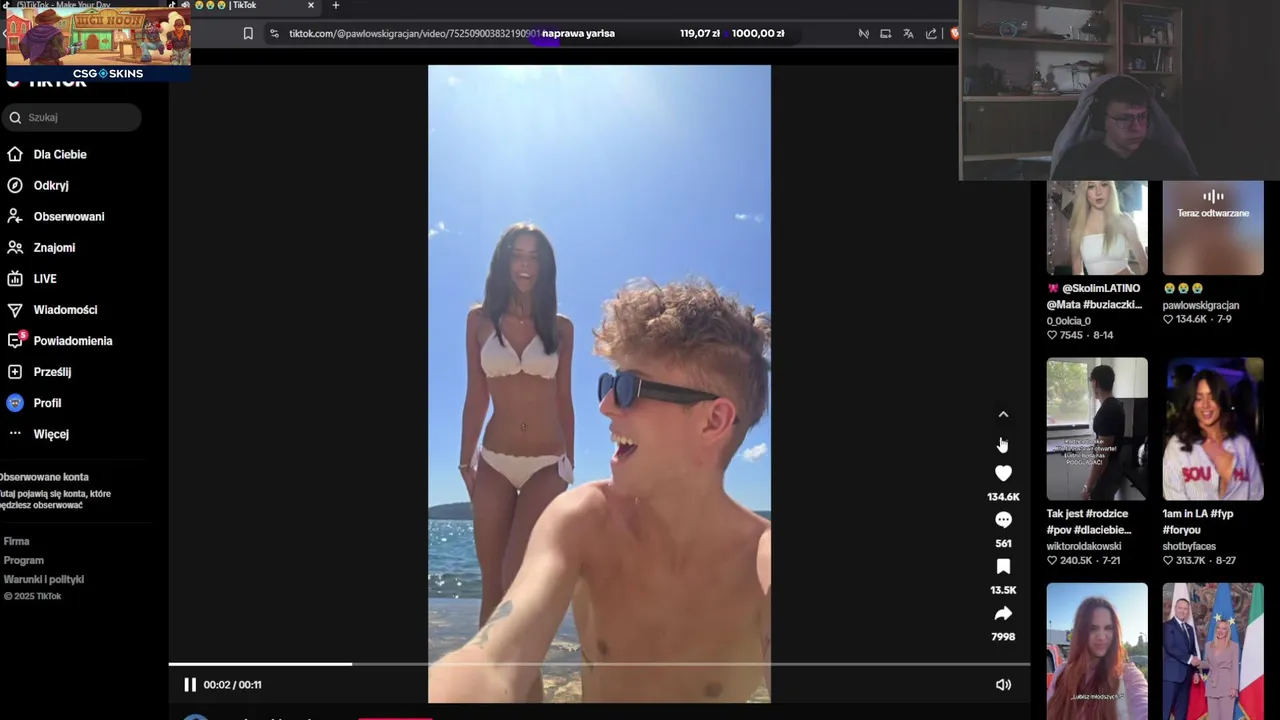The height and width of the screenshot is (720, 1280).
Task: Close the TikTok browser tab
Action: coord(311,5)
